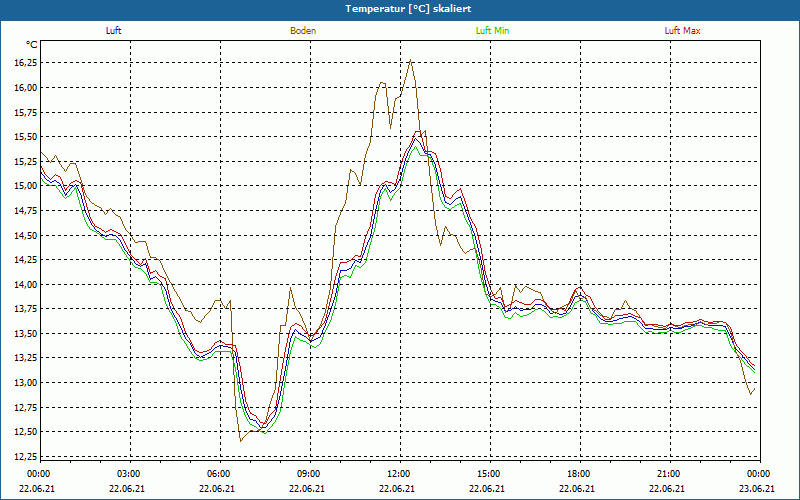The image size is (800, 500).
Task: Click the 15,25 y-axis value
Action: coord(28,161)
